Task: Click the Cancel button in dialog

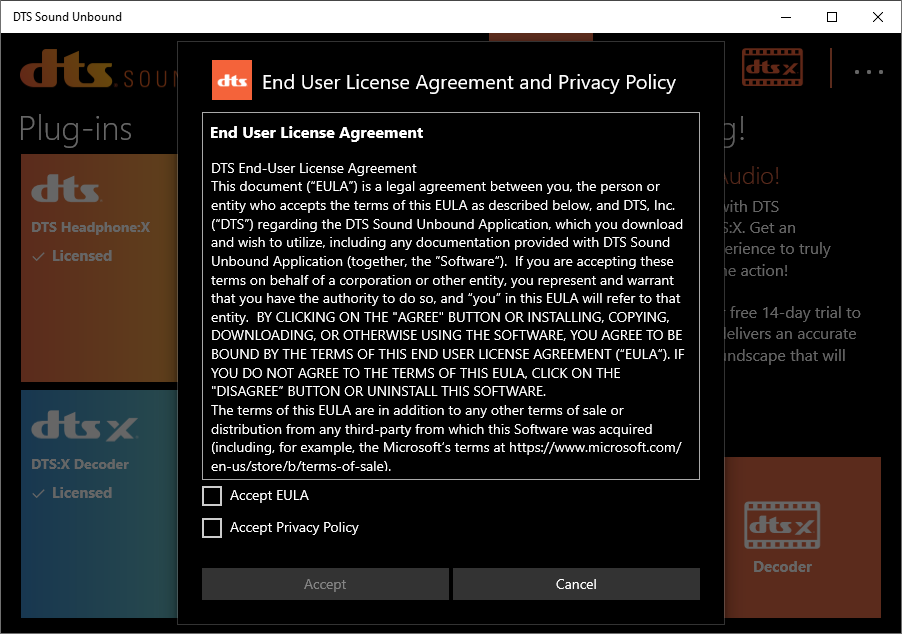Action: tap(576, 584)
